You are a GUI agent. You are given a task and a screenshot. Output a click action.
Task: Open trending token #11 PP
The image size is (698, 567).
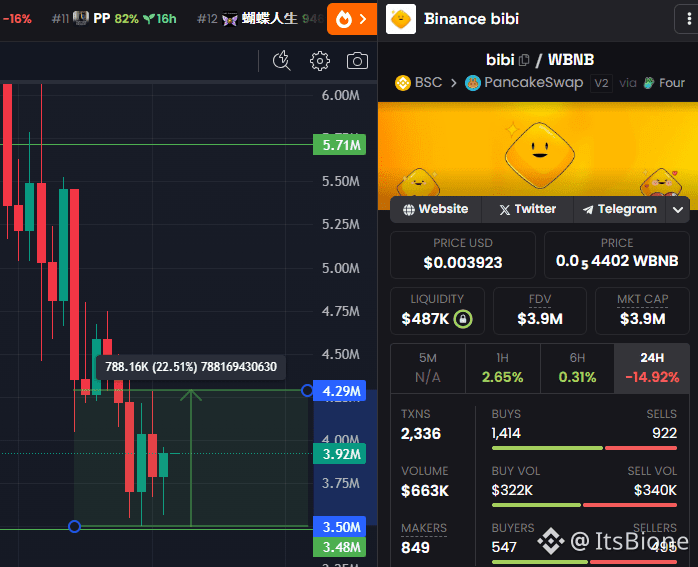click(114, 19)
